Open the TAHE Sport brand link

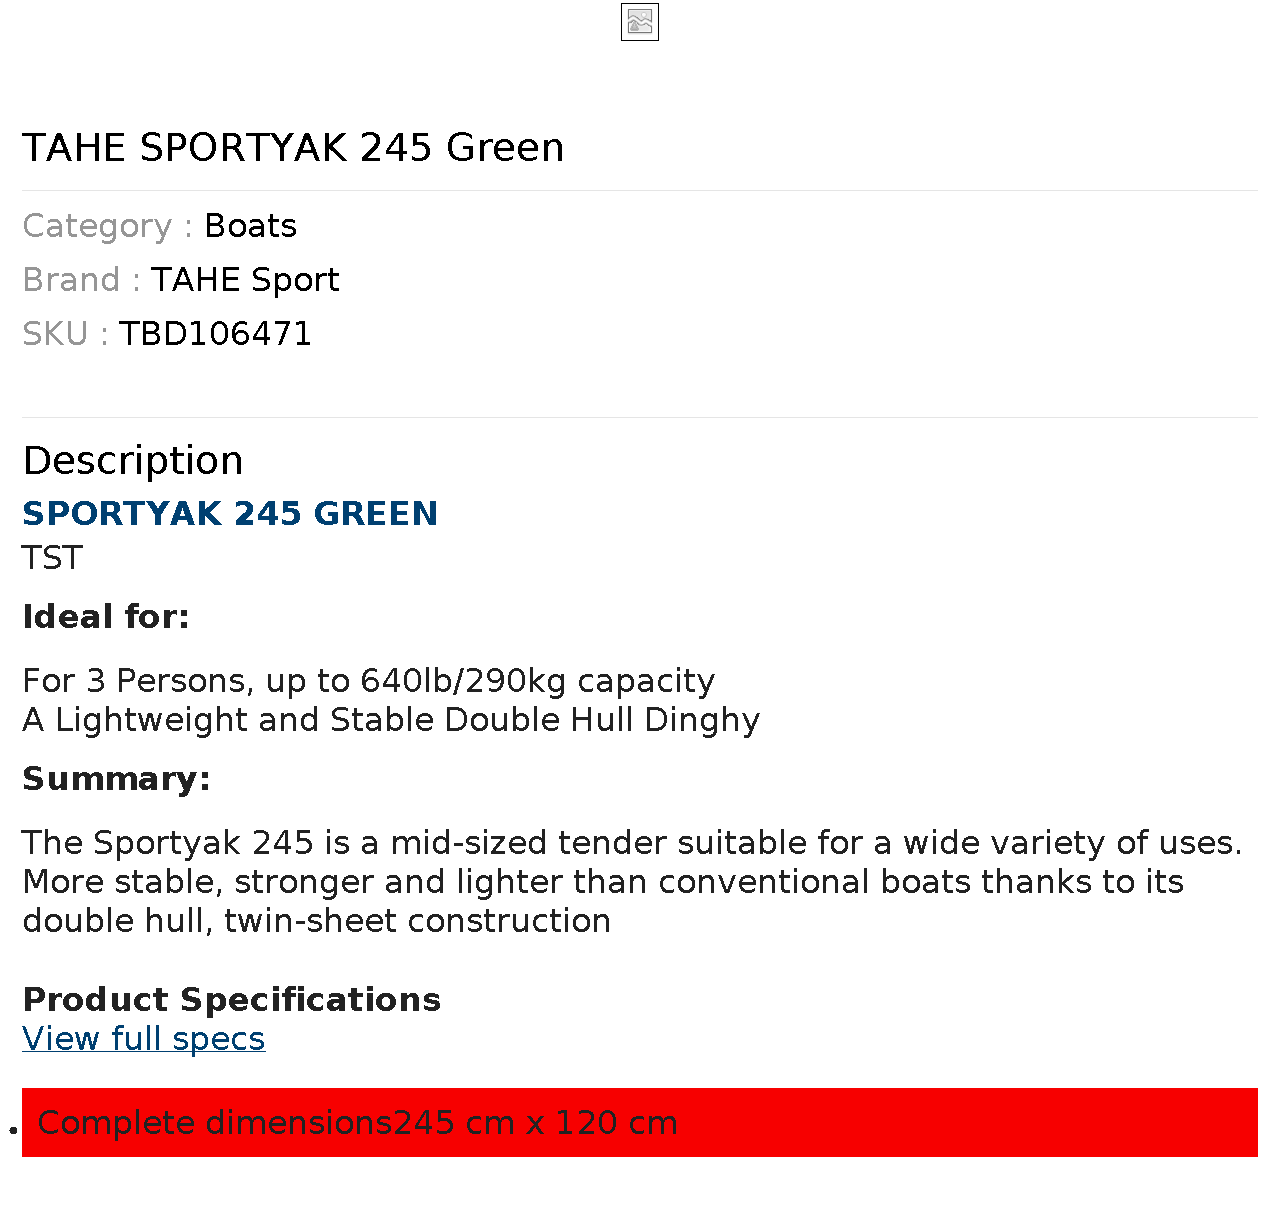245,280
